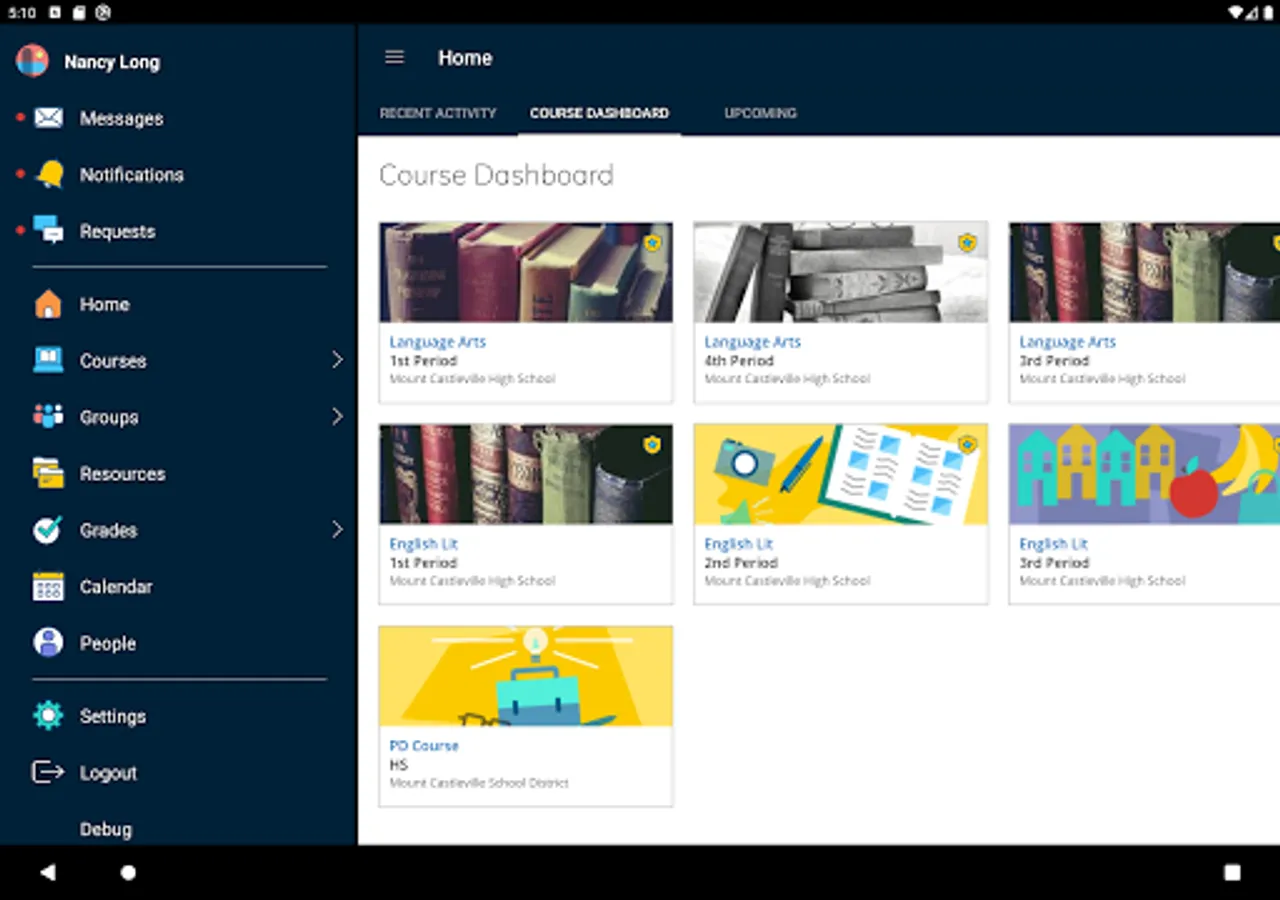Open the PD Course link

point(424,746)
